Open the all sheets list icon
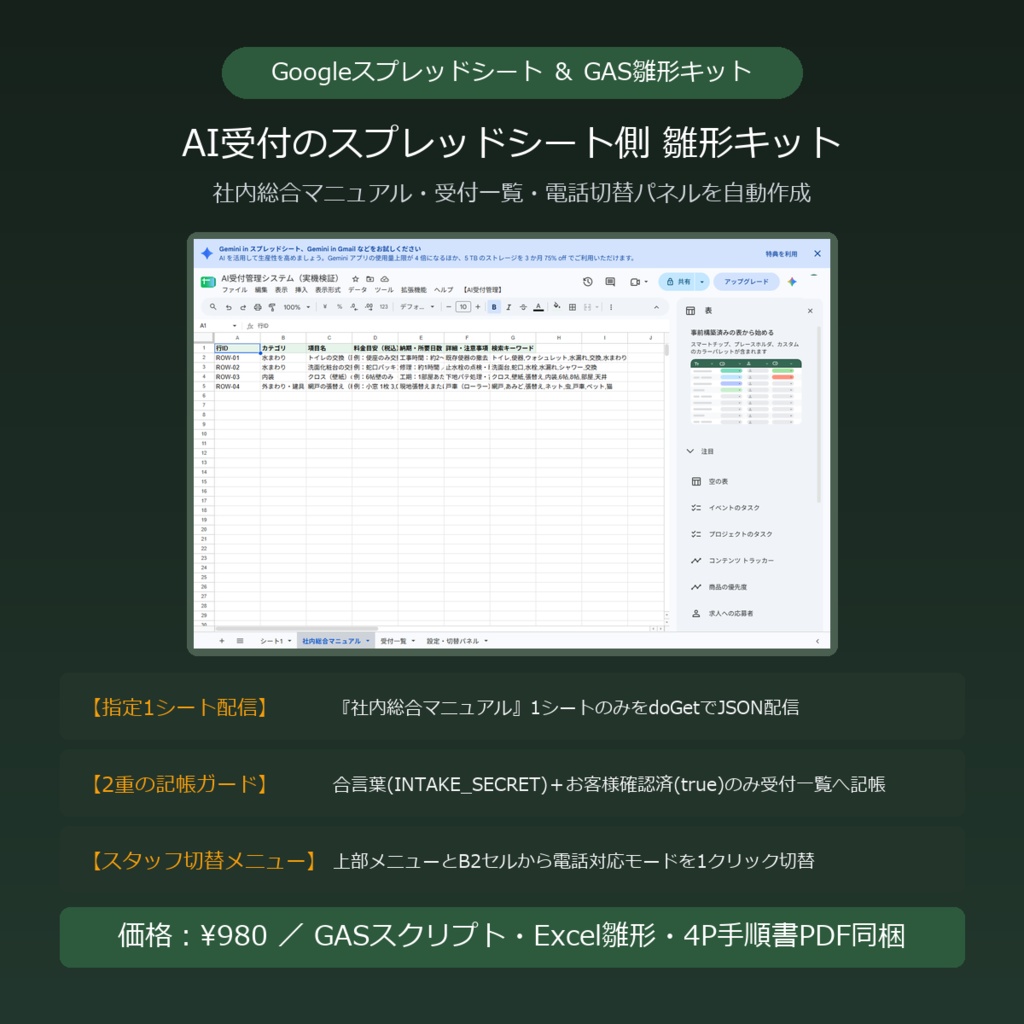Screen dimensions: 1024x1024 click(240, 641)
